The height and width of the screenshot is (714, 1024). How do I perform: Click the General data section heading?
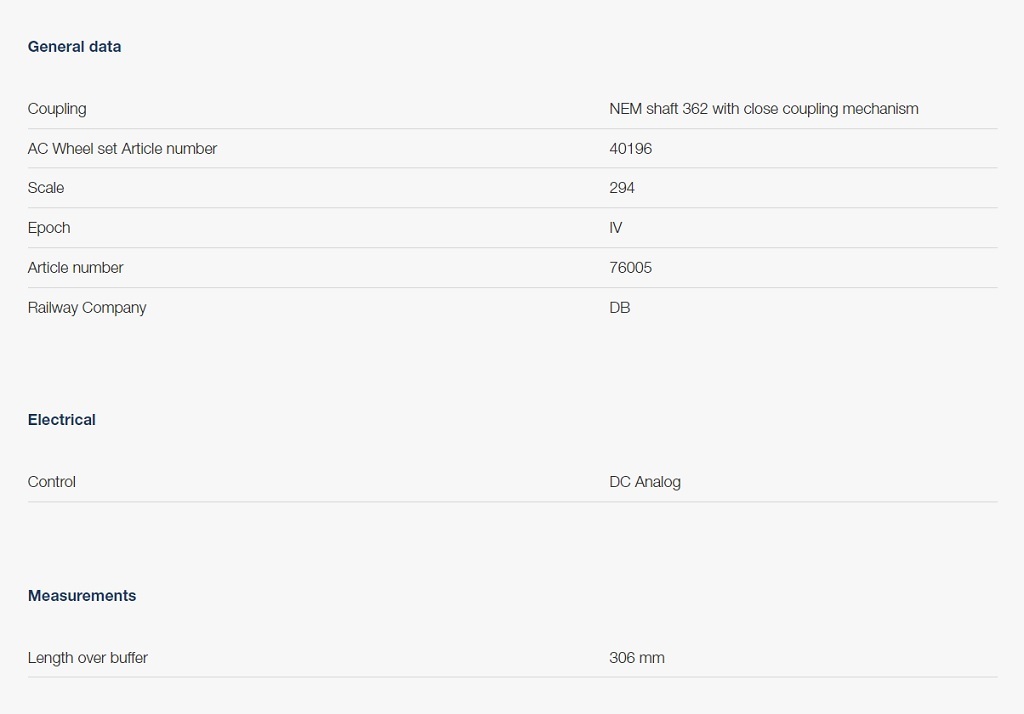tap(74, 47)
